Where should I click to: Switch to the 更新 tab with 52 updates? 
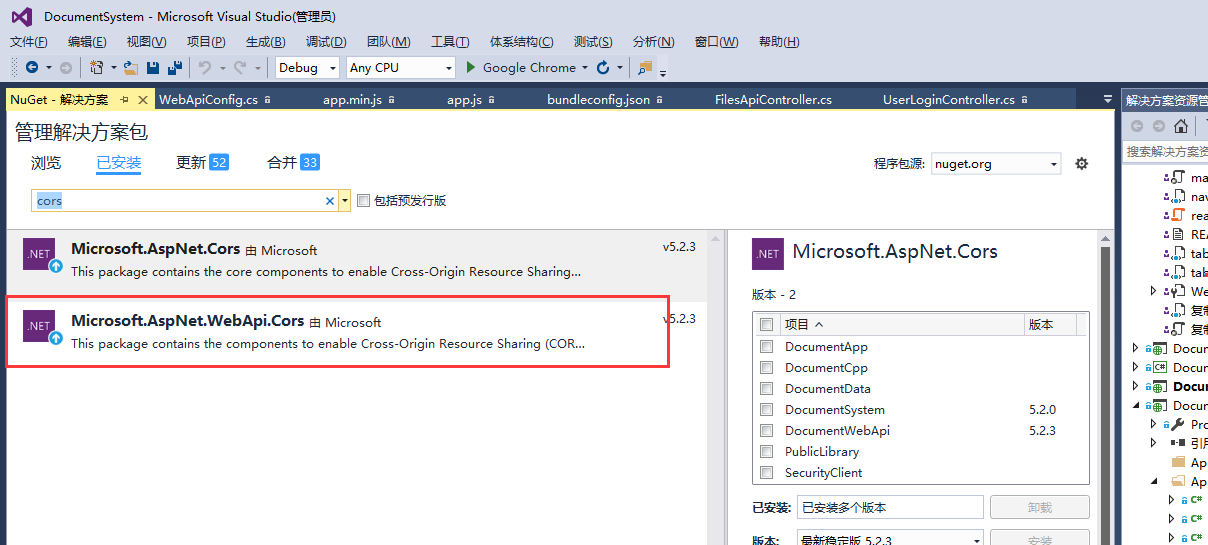tap(202, 163)
